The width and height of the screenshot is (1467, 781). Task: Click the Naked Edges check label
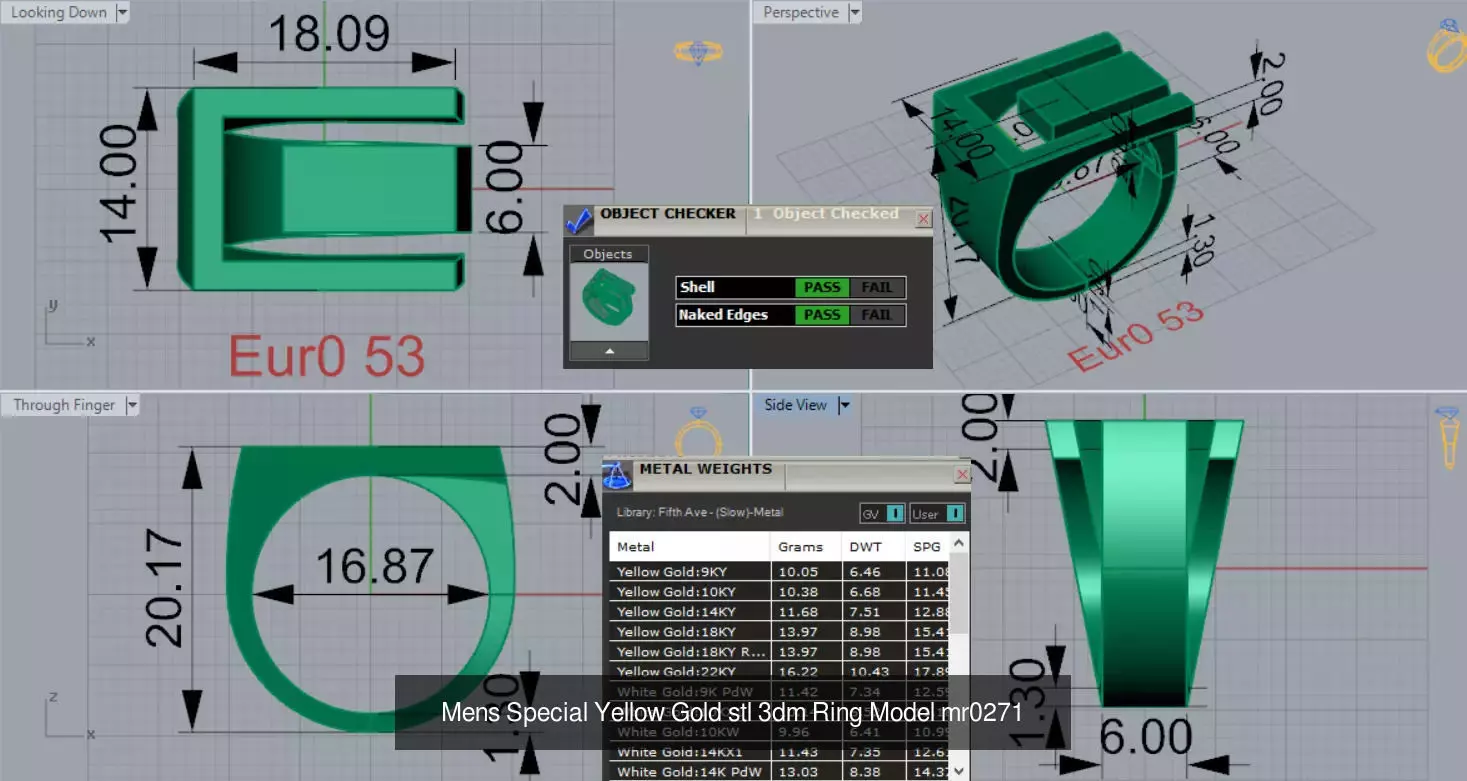tap(723, 315)
